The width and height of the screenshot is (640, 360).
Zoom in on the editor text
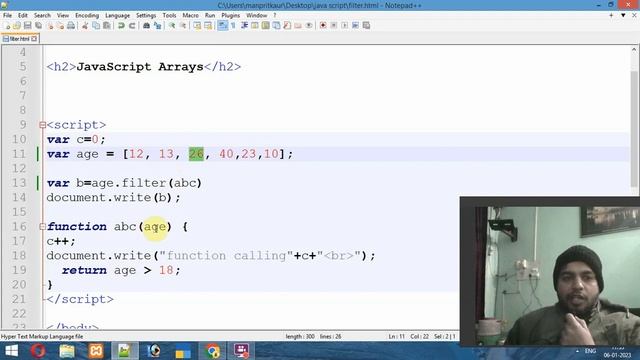tap(172, 25)
